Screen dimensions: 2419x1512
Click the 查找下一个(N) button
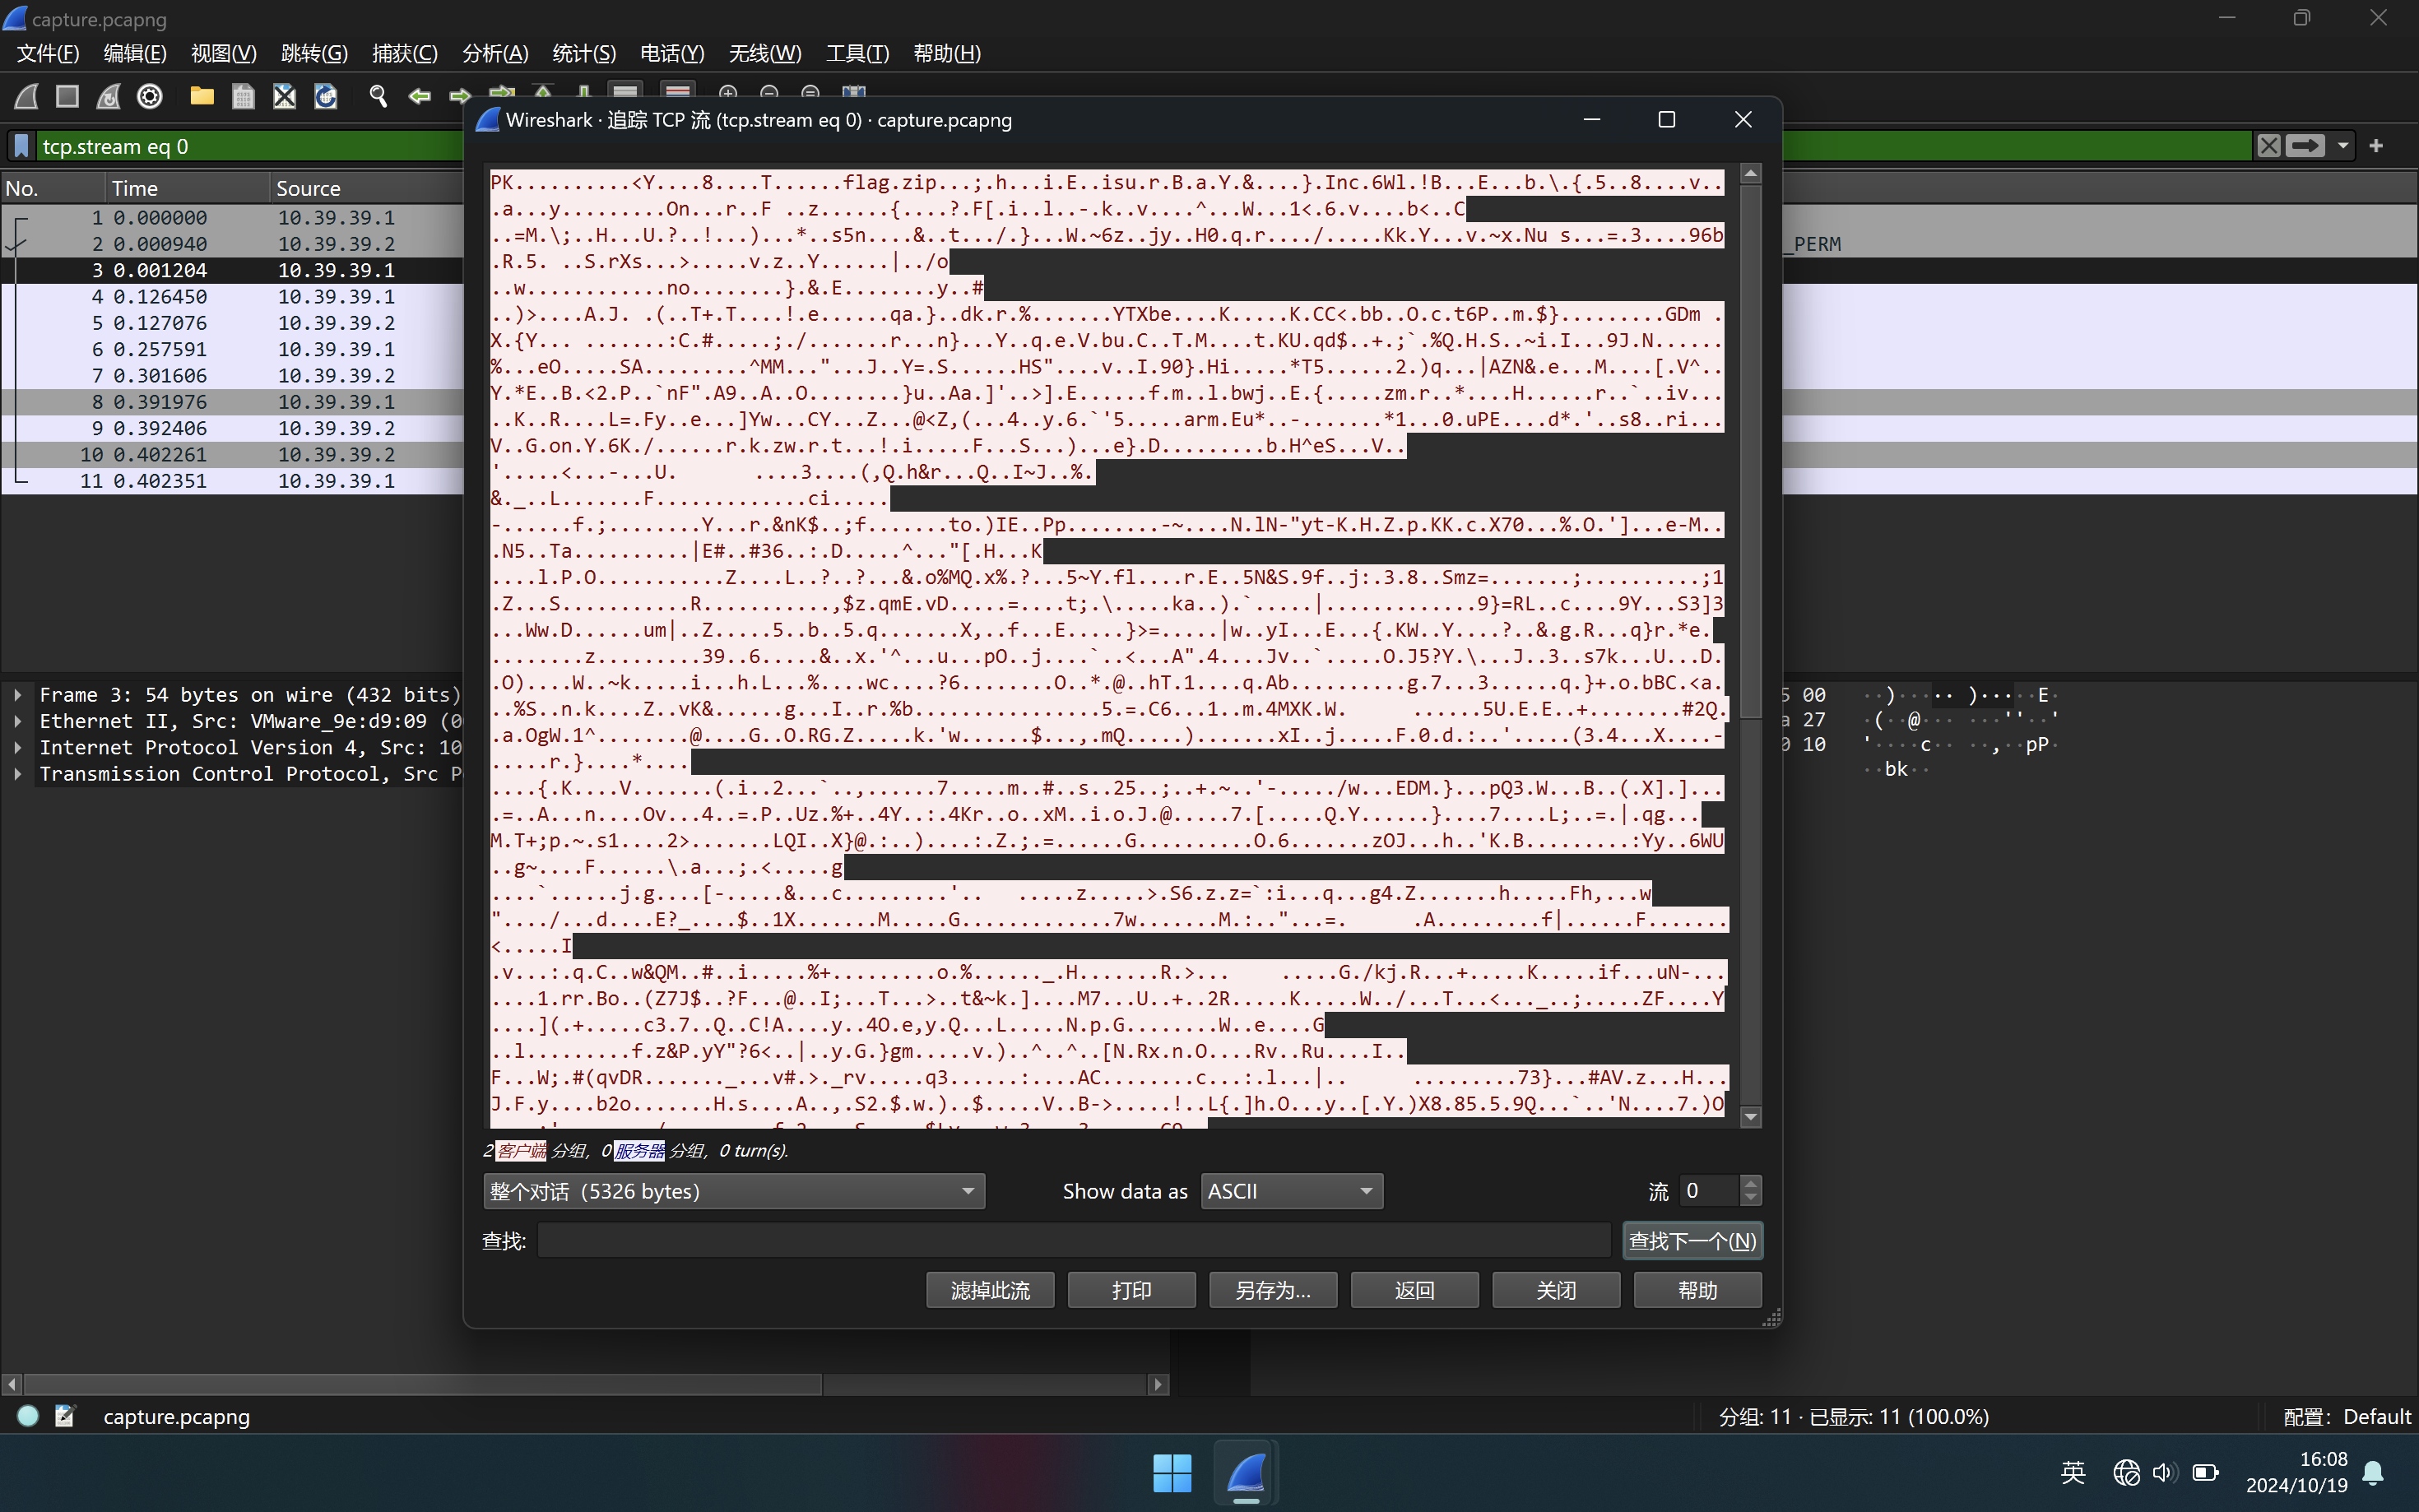click(x=1692, y=1240)
